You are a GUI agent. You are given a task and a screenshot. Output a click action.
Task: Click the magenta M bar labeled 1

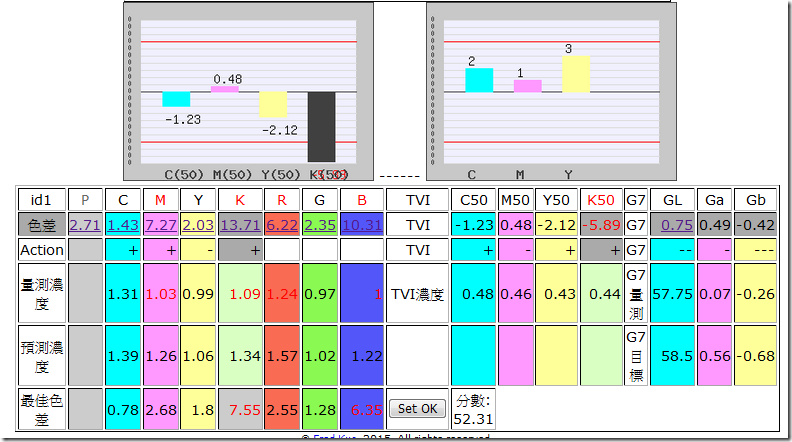[x=527, y=86]
